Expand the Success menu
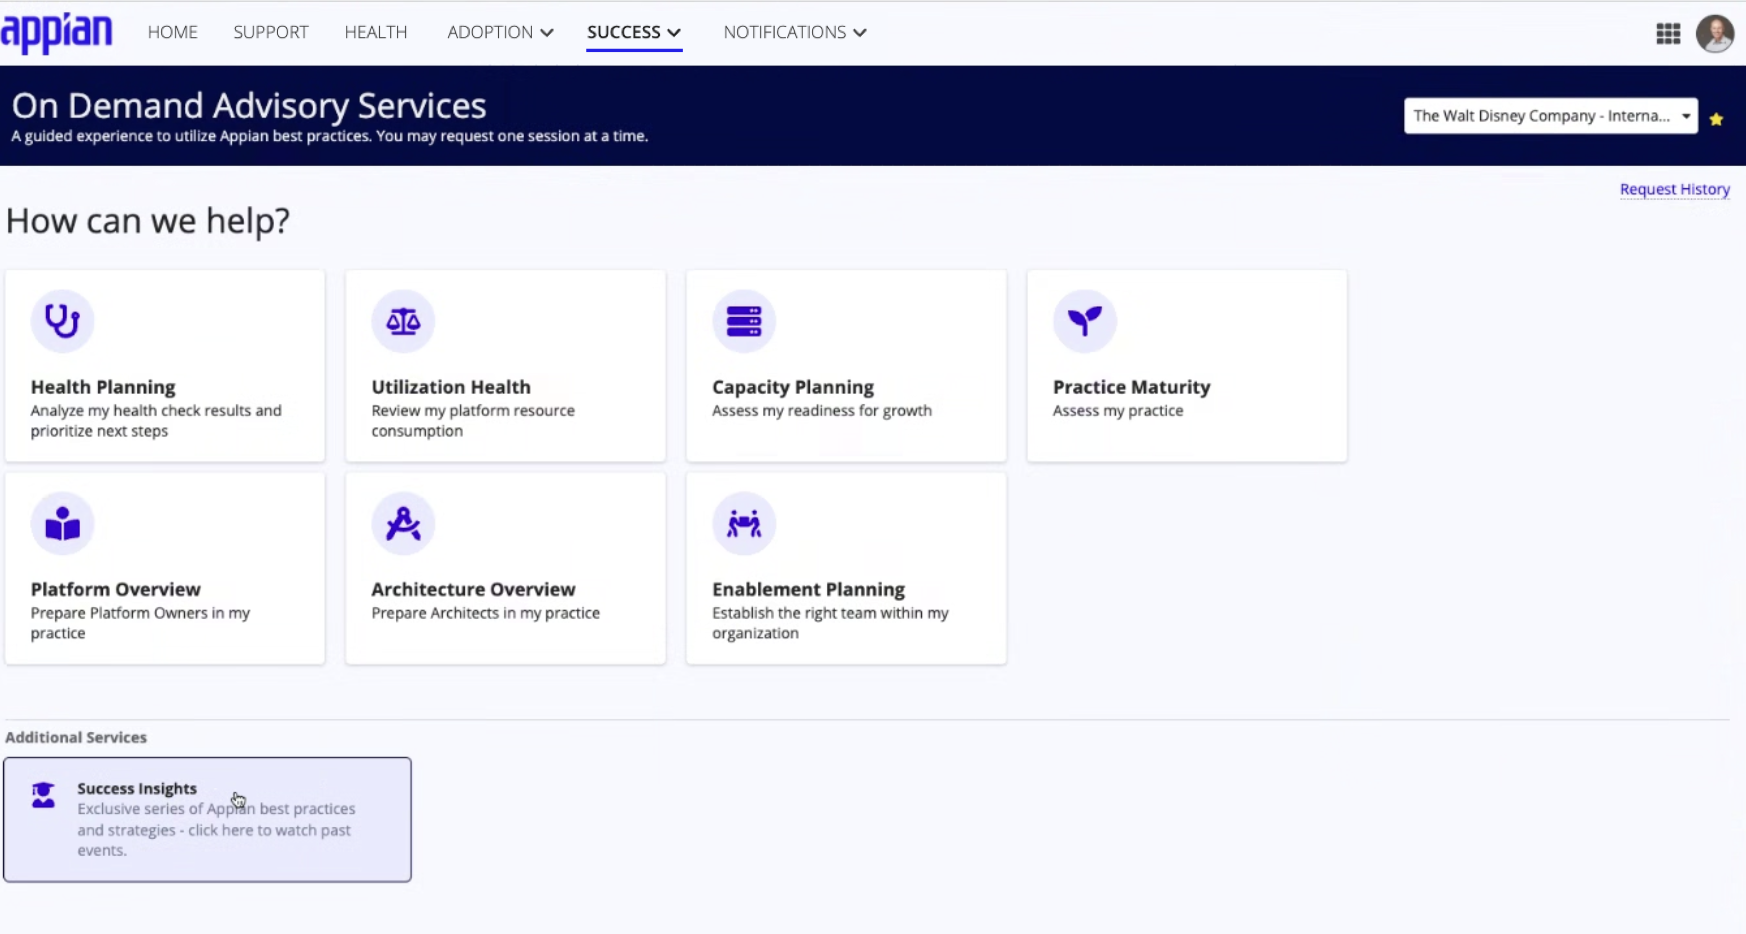1746x934 pixels. 634,32
